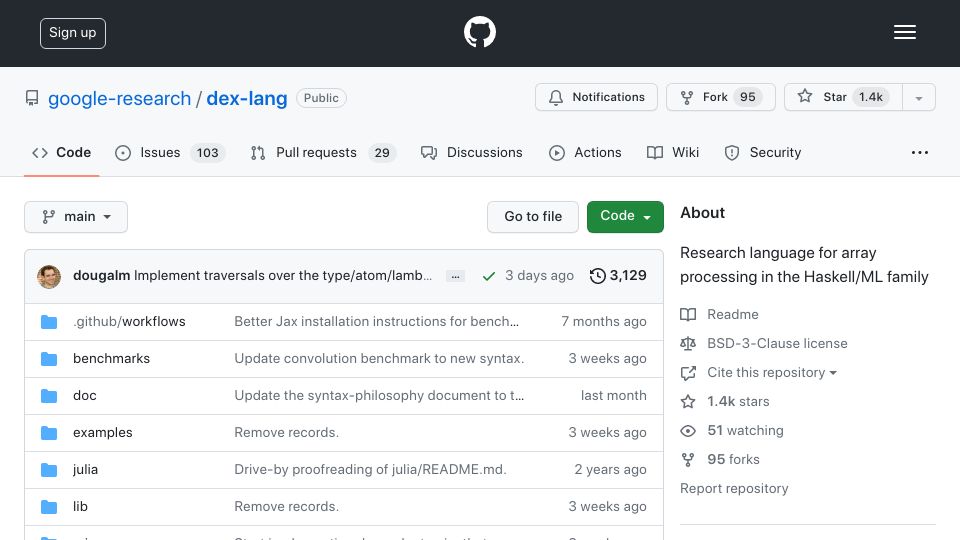Click the doc folder icon

[49, 396]
